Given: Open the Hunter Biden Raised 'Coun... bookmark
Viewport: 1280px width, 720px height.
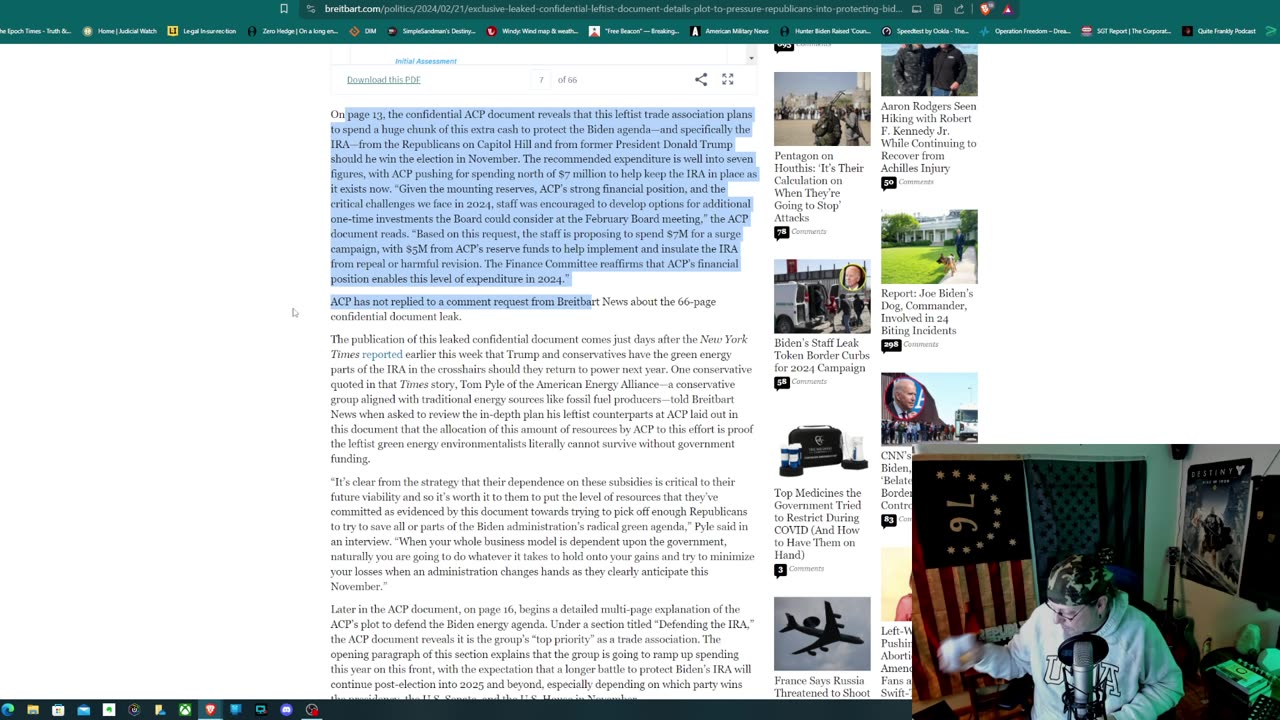Looking at the screenshot, I should 827,31.
